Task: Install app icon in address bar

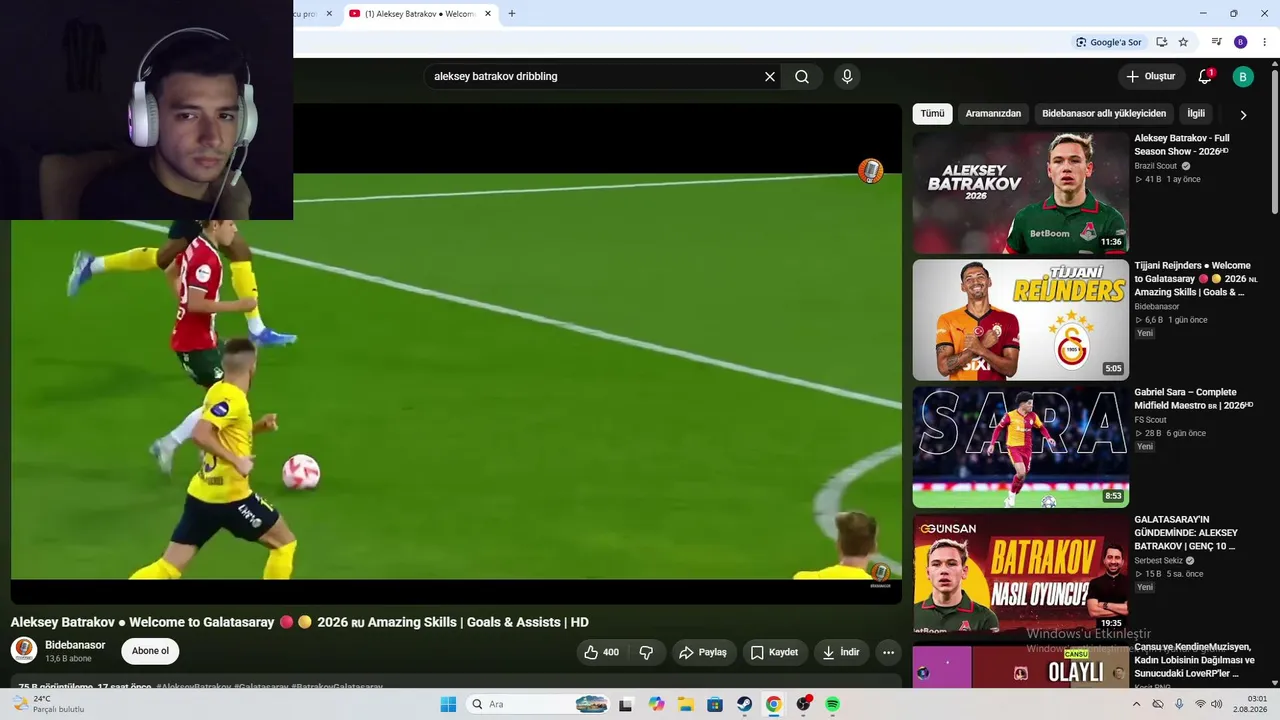Action: coord(1161,42)
